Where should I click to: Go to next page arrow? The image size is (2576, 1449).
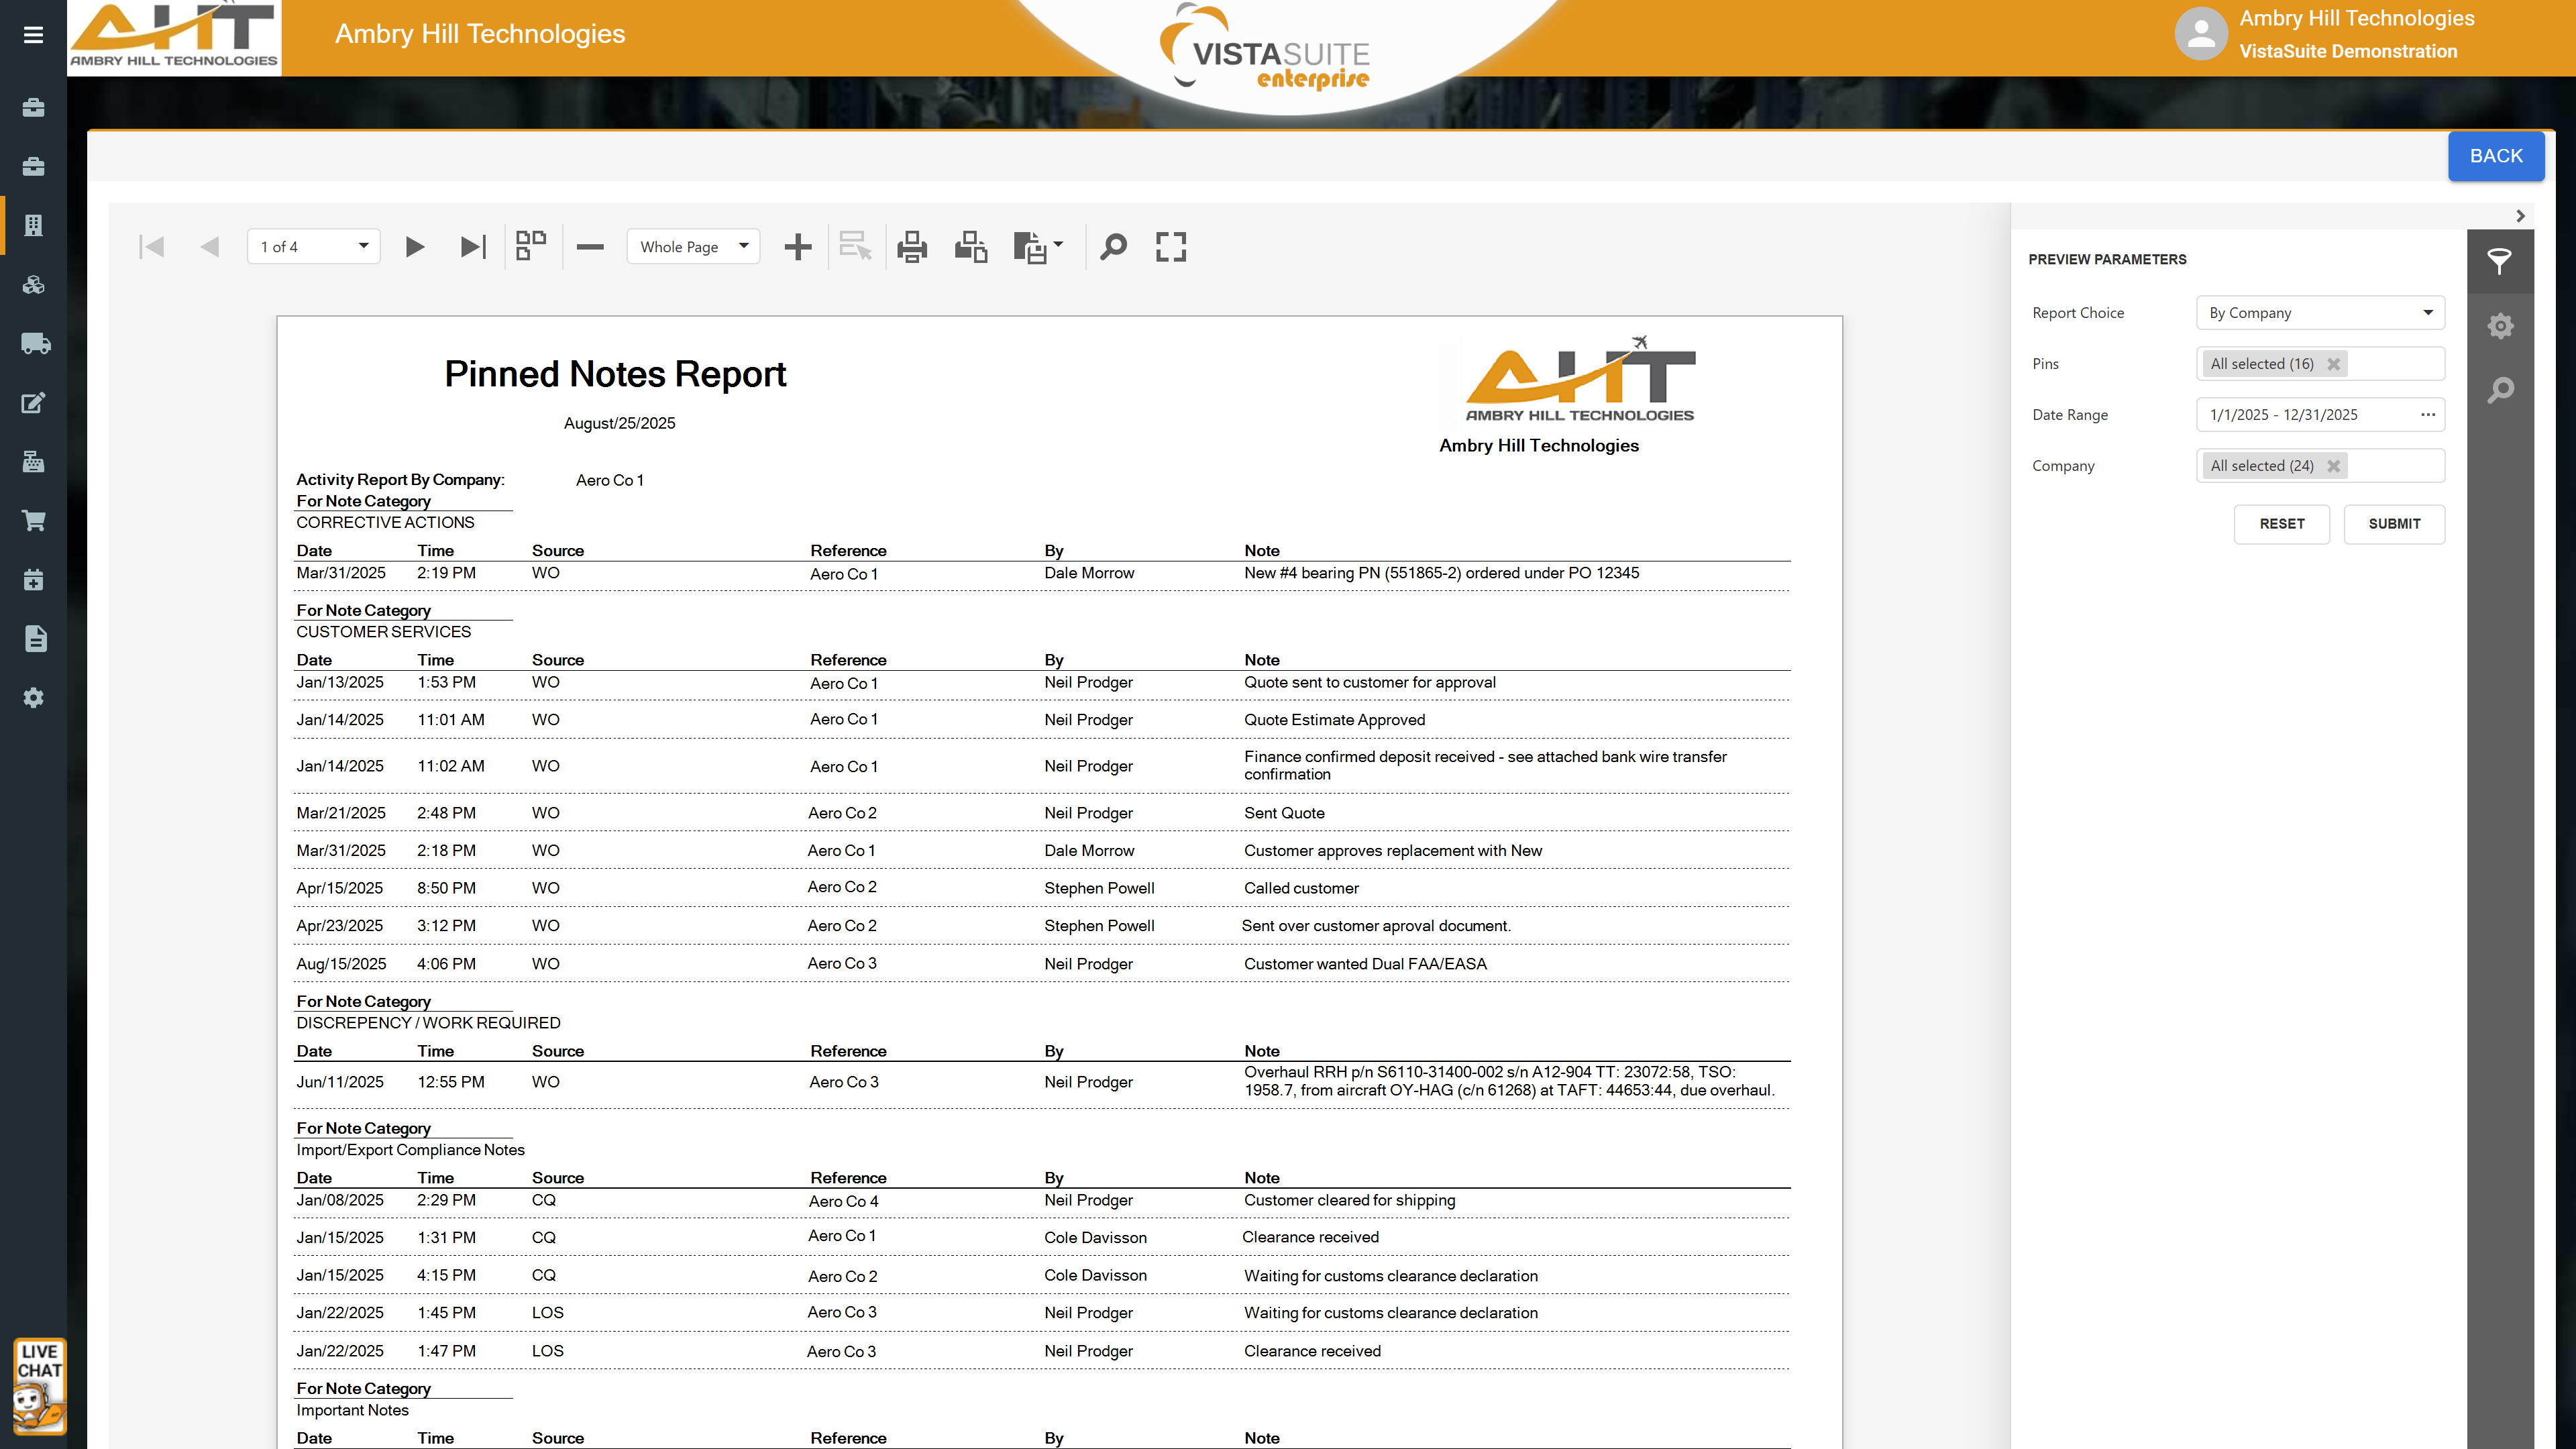click(x=415, y=247)
